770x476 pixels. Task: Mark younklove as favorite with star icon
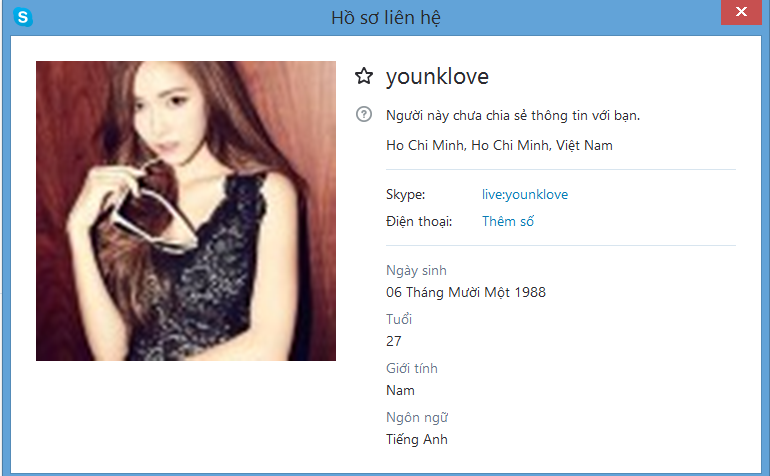364,76
